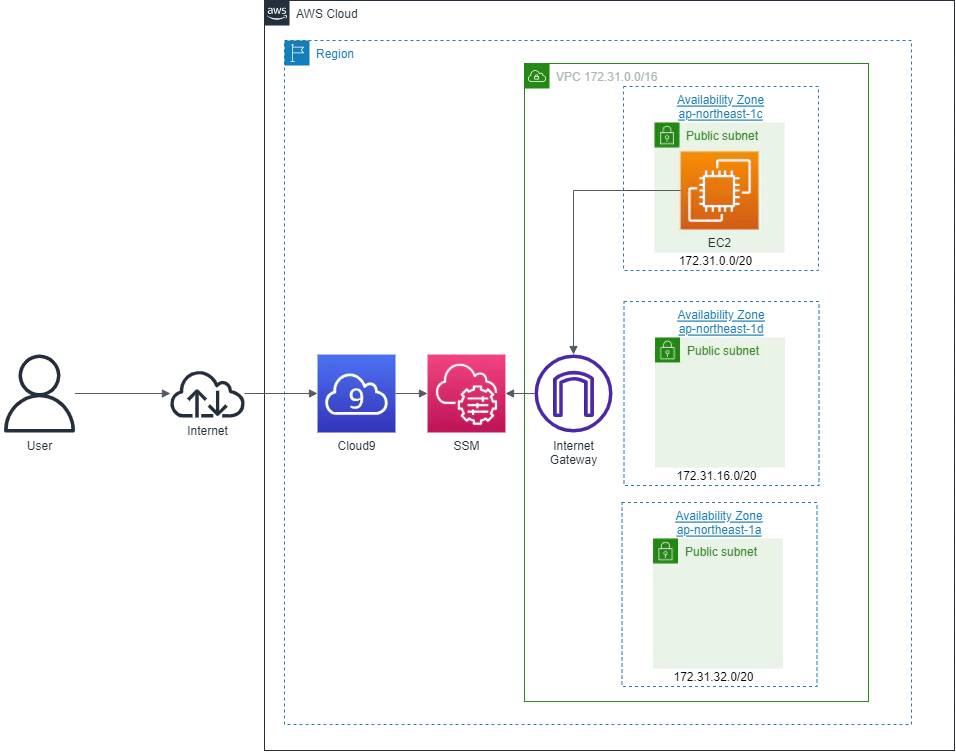The width and height of the screenshot is (956, 752).
Task: Select the 'Cloud9' label text
Action: point(357,446)
